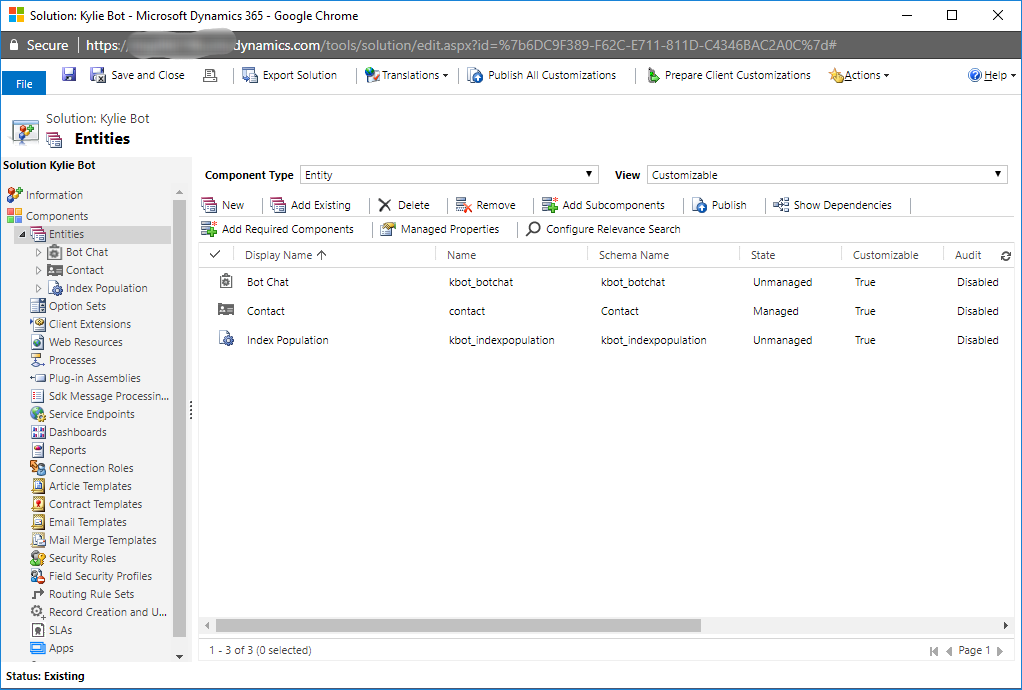Select Components in sidebar

(48, 216)
